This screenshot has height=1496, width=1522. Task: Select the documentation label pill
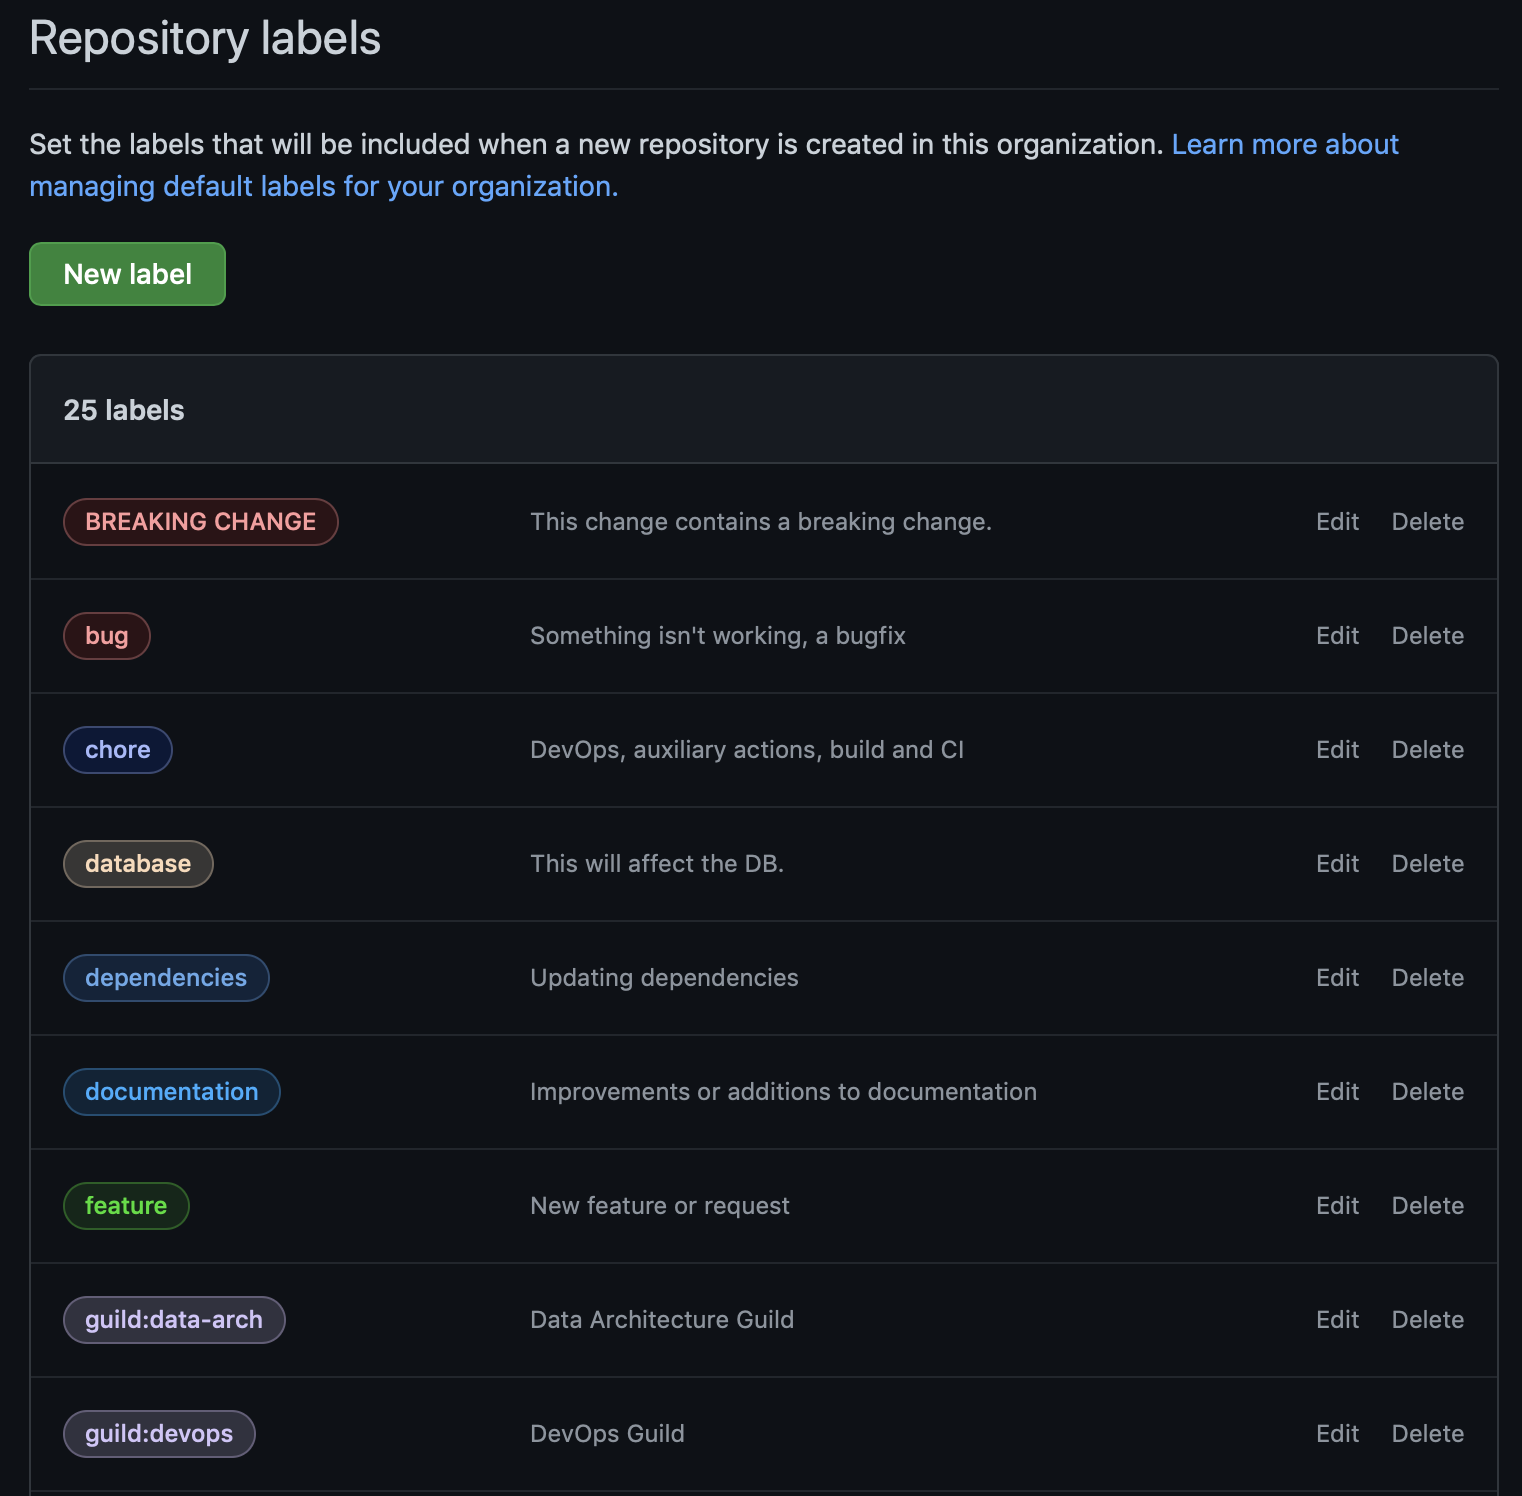[x=172, y=1092]
